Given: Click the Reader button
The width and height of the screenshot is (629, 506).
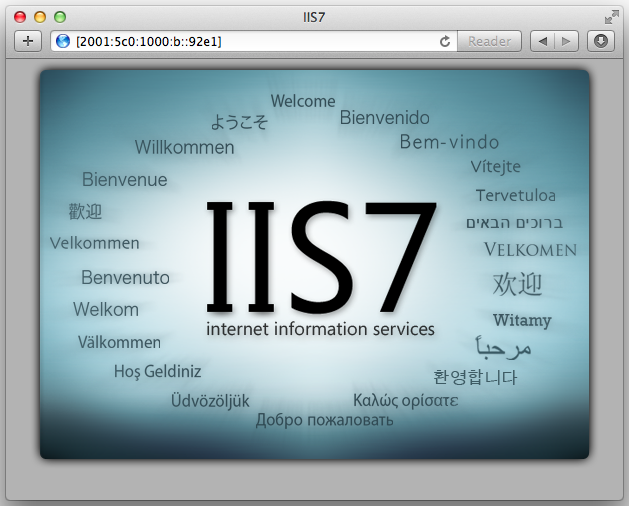Looking at the screenshot, I should (x=489, y=41).
